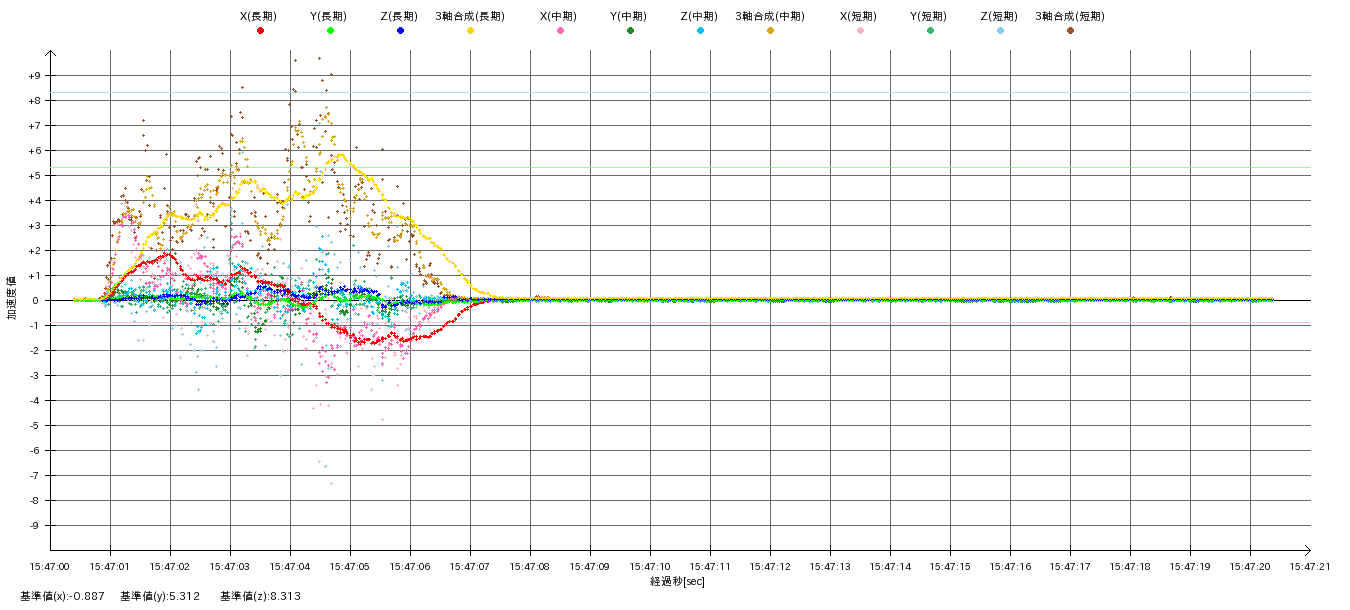Toggle the pink X(中期) legend marker
This screenshot has height=610, width=1350.
coord(560,31)
